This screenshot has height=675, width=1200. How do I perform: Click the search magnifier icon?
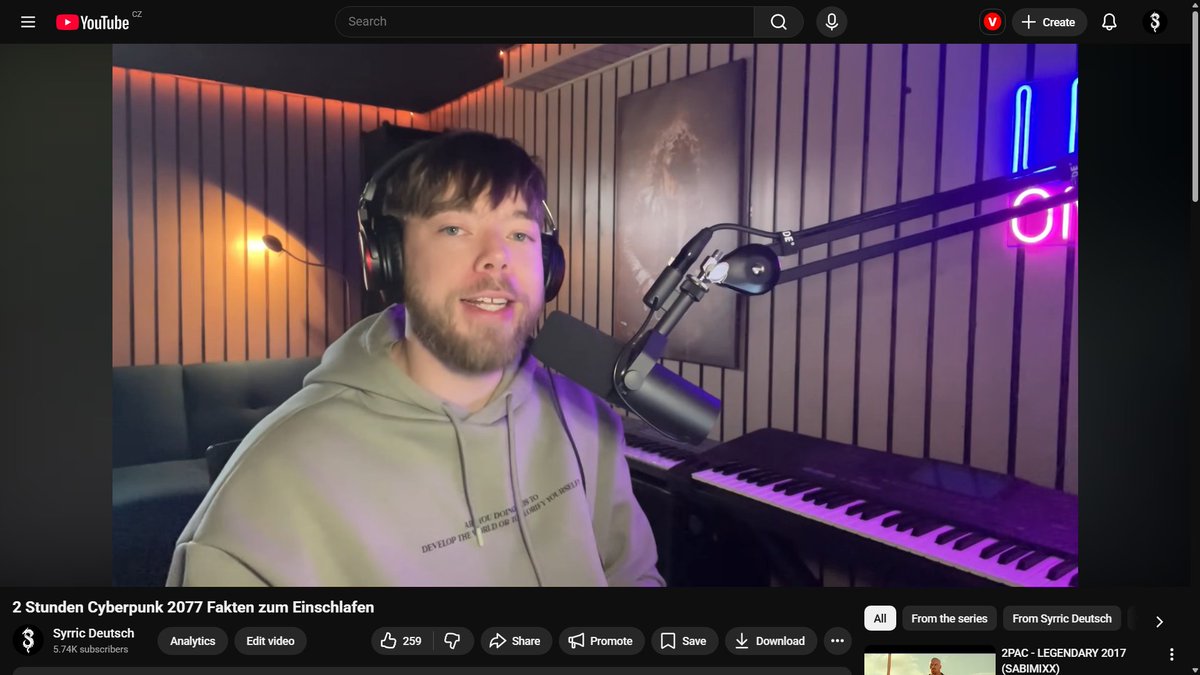pyautogui.click(x=778, y=21)
